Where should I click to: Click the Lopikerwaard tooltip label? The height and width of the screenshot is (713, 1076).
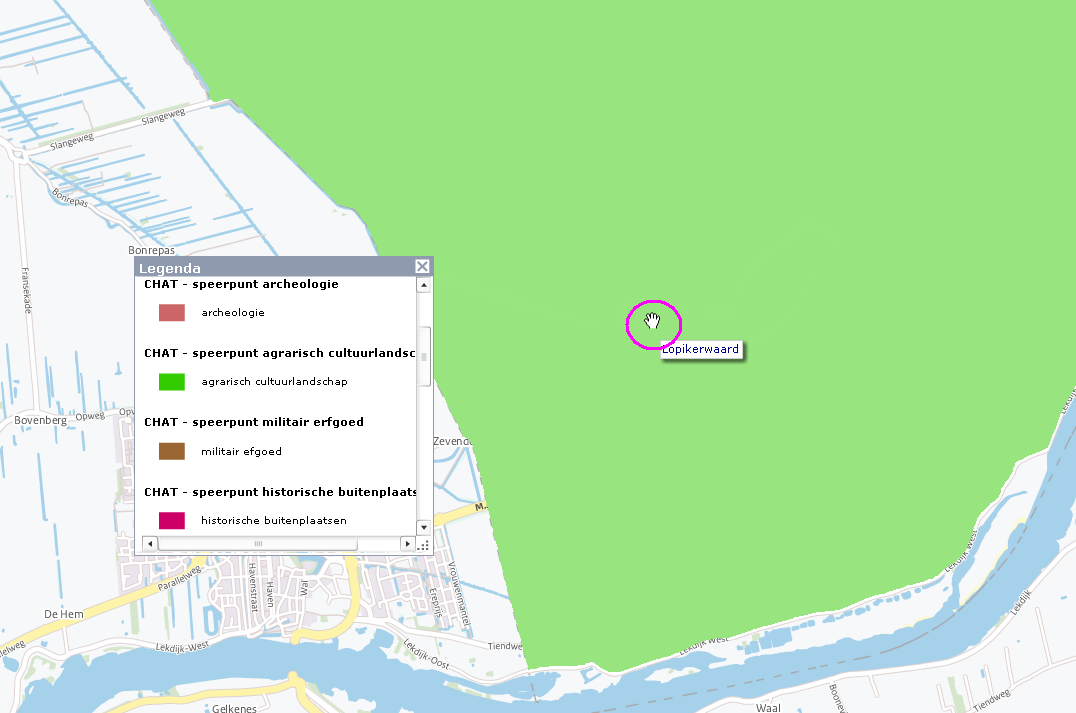pyautogui.click(x=700, y=350)
